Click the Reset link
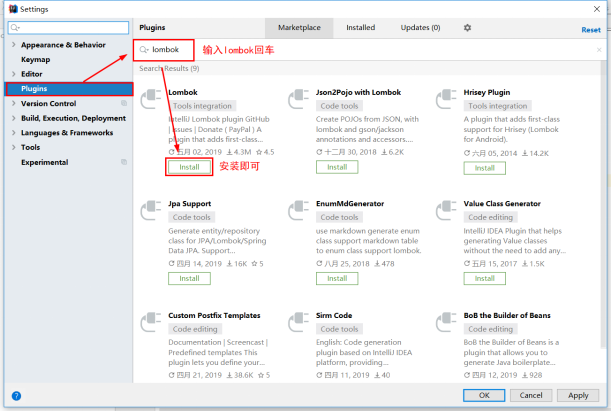The width and height of the screenshot is (612, 411). pyautogui.click(x=591, y=30)
